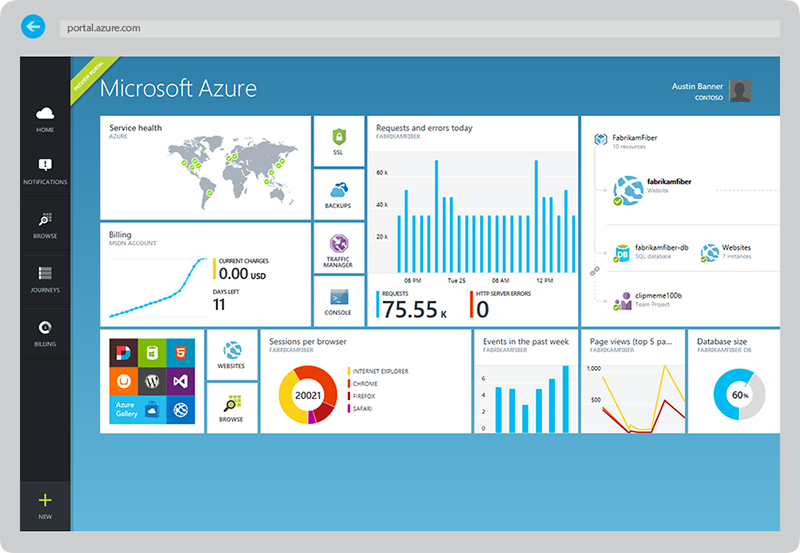Click the Safari legend entry
The image size is (800, 553).
[360, 409]
